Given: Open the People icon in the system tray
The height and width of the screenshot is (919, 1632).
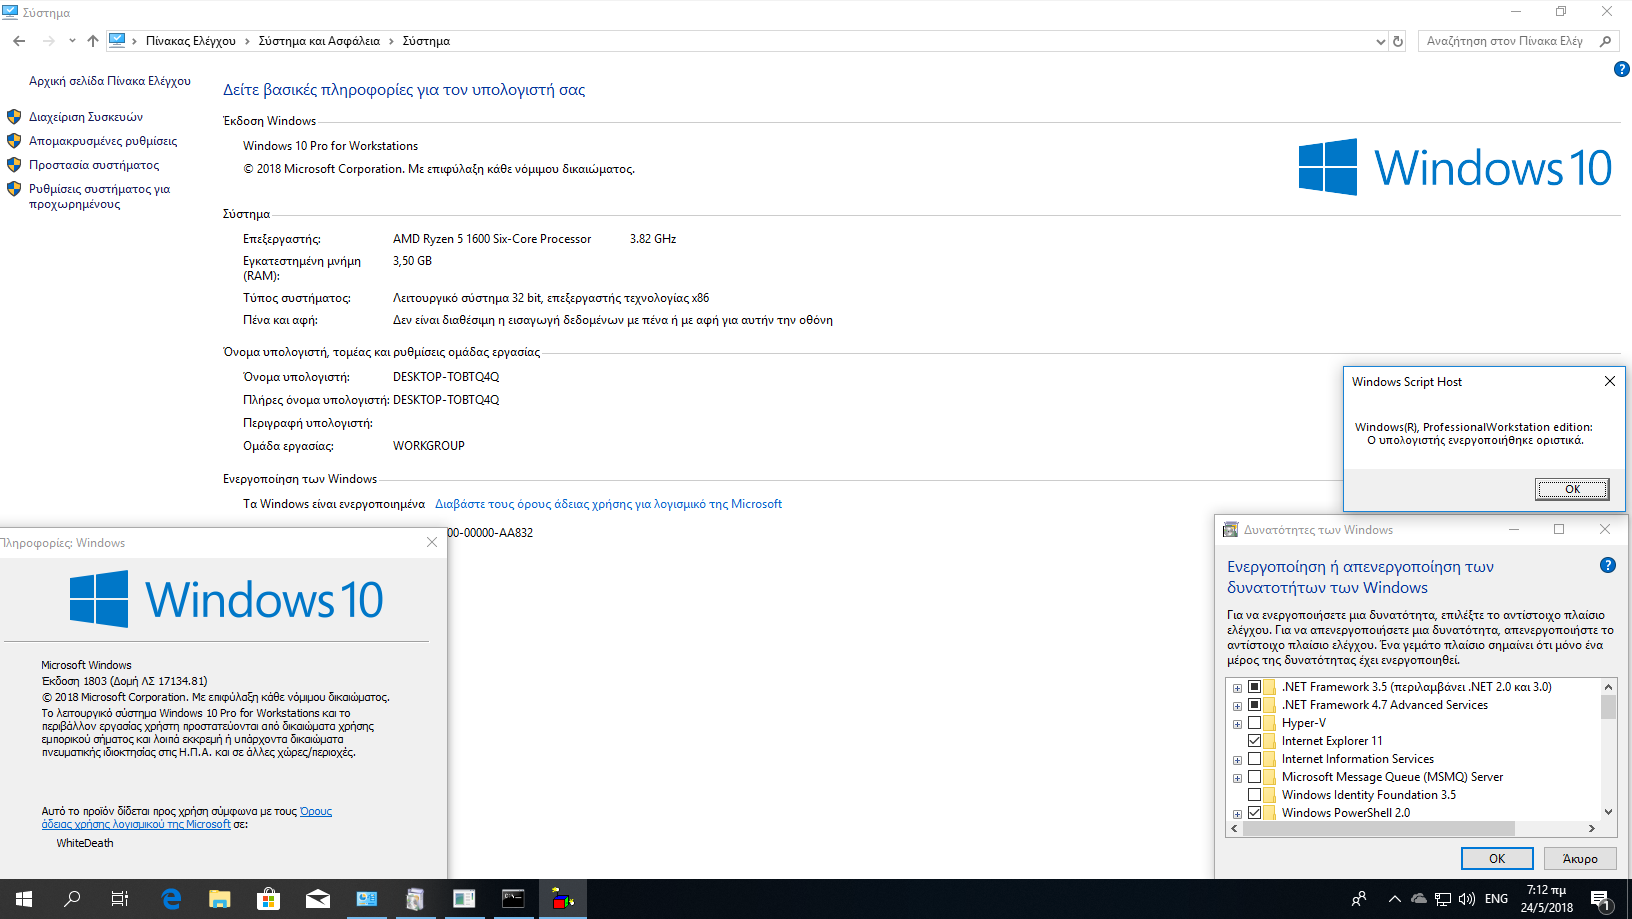Looking at the screenshot, I should (x=1359, y=899).
